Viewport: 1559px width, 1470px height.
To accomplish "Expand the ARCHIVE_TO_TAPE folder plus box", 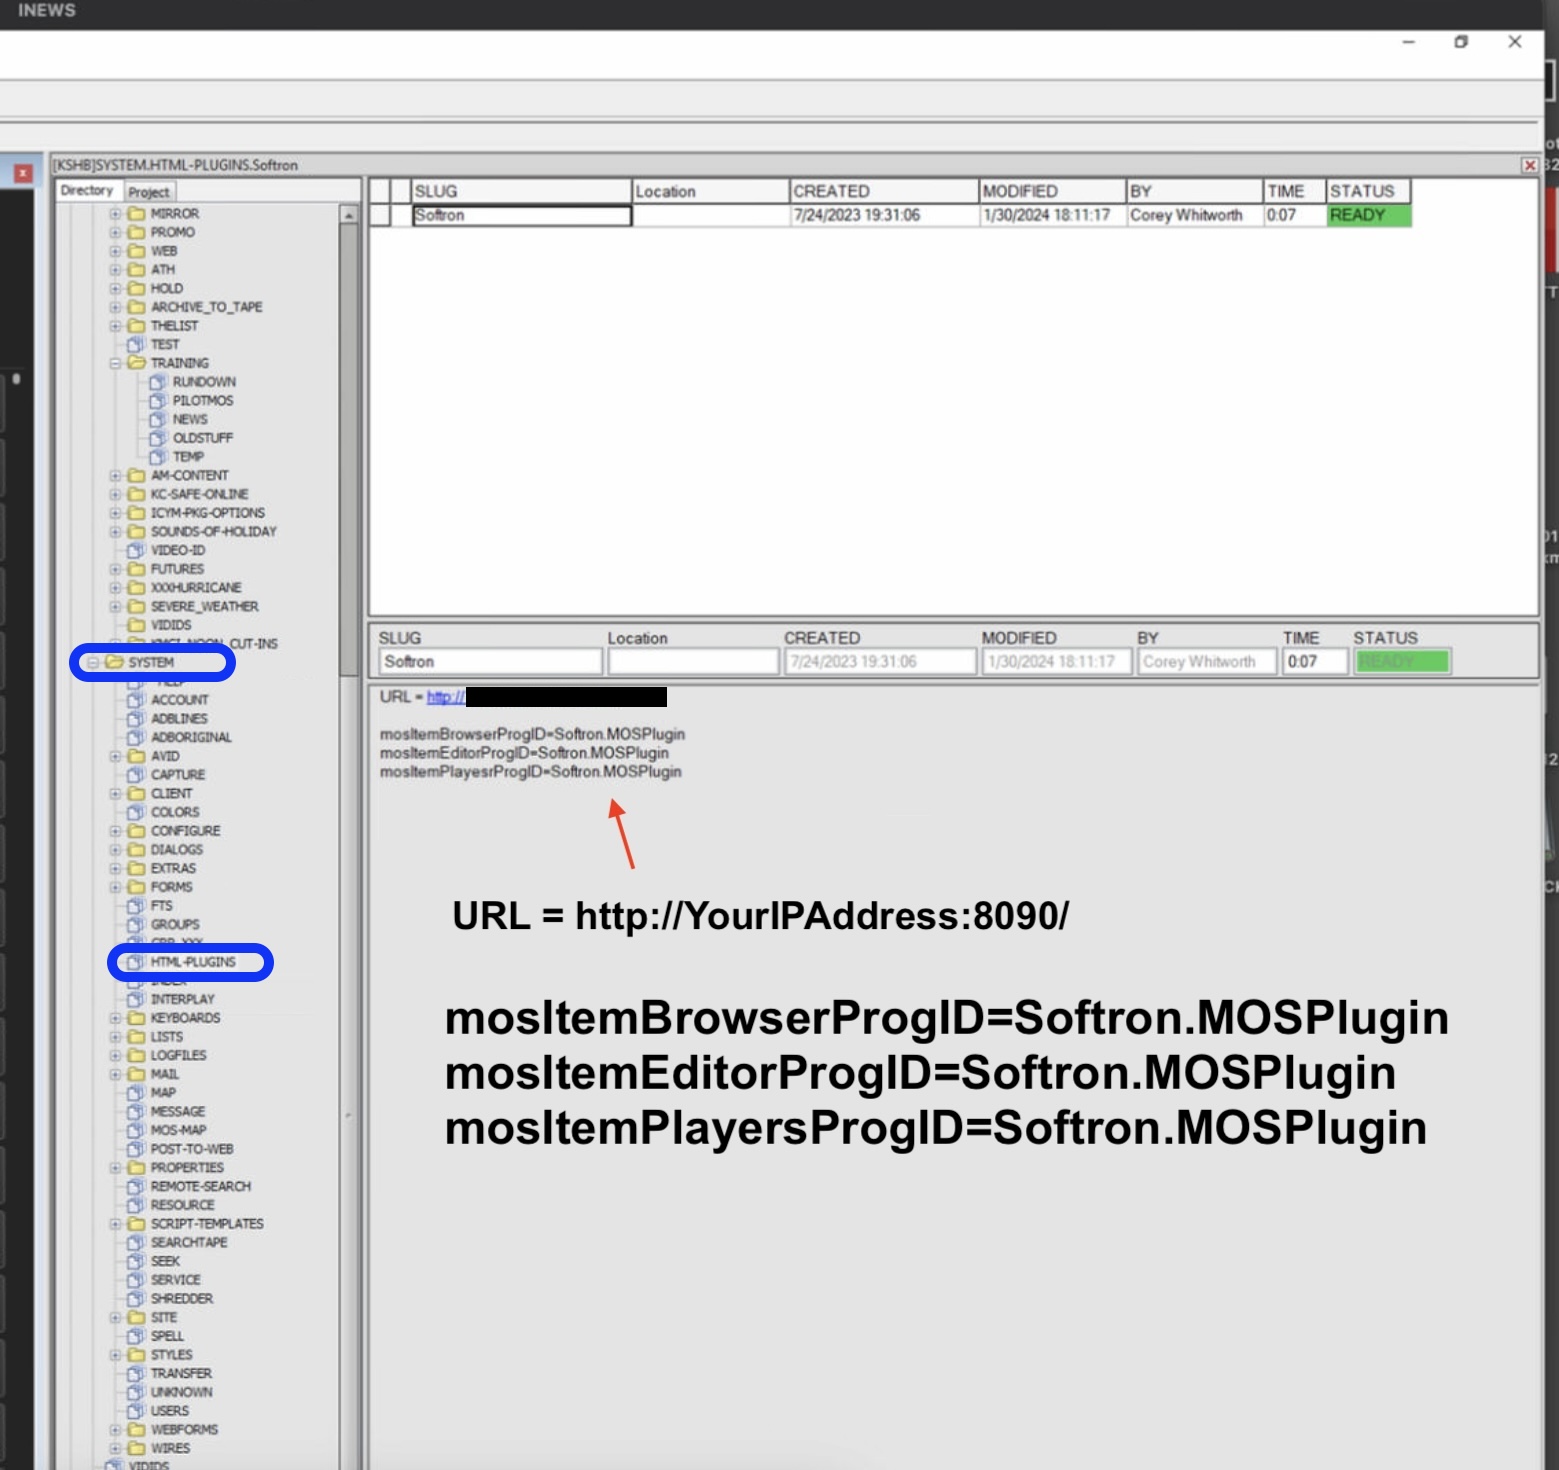I will [115, 307].
